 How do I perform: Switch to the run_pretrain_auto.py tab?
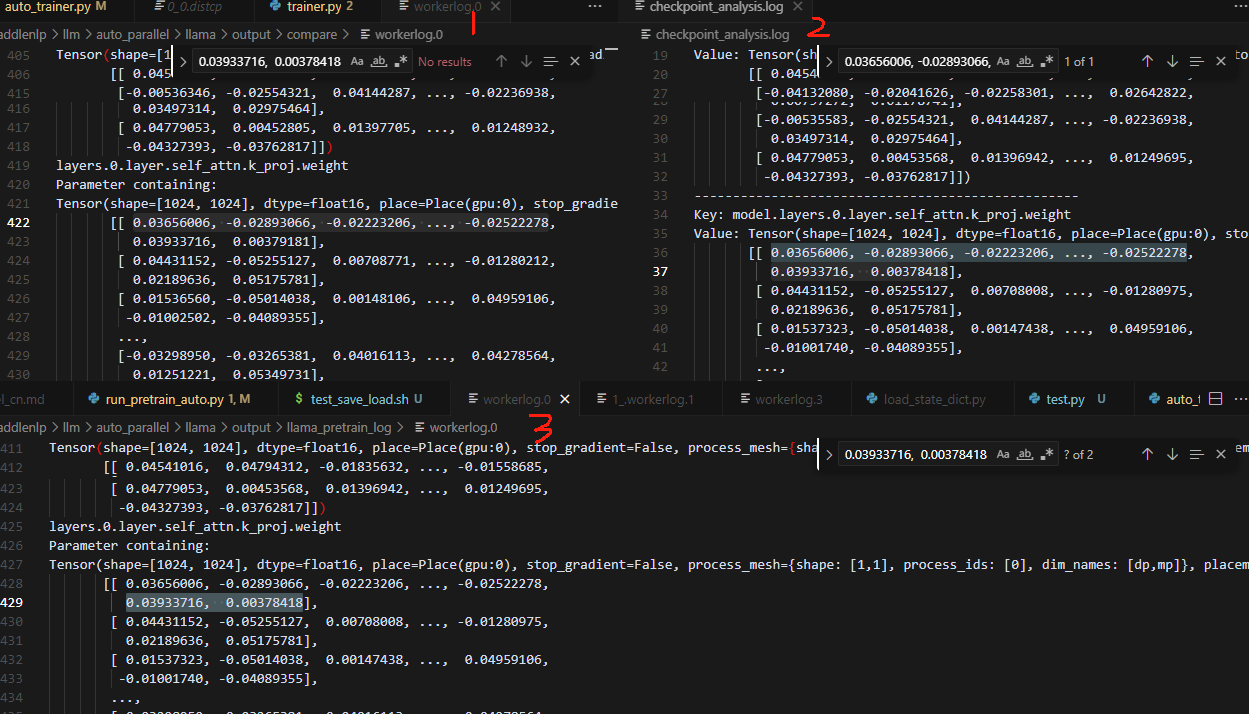pos(163,399)
